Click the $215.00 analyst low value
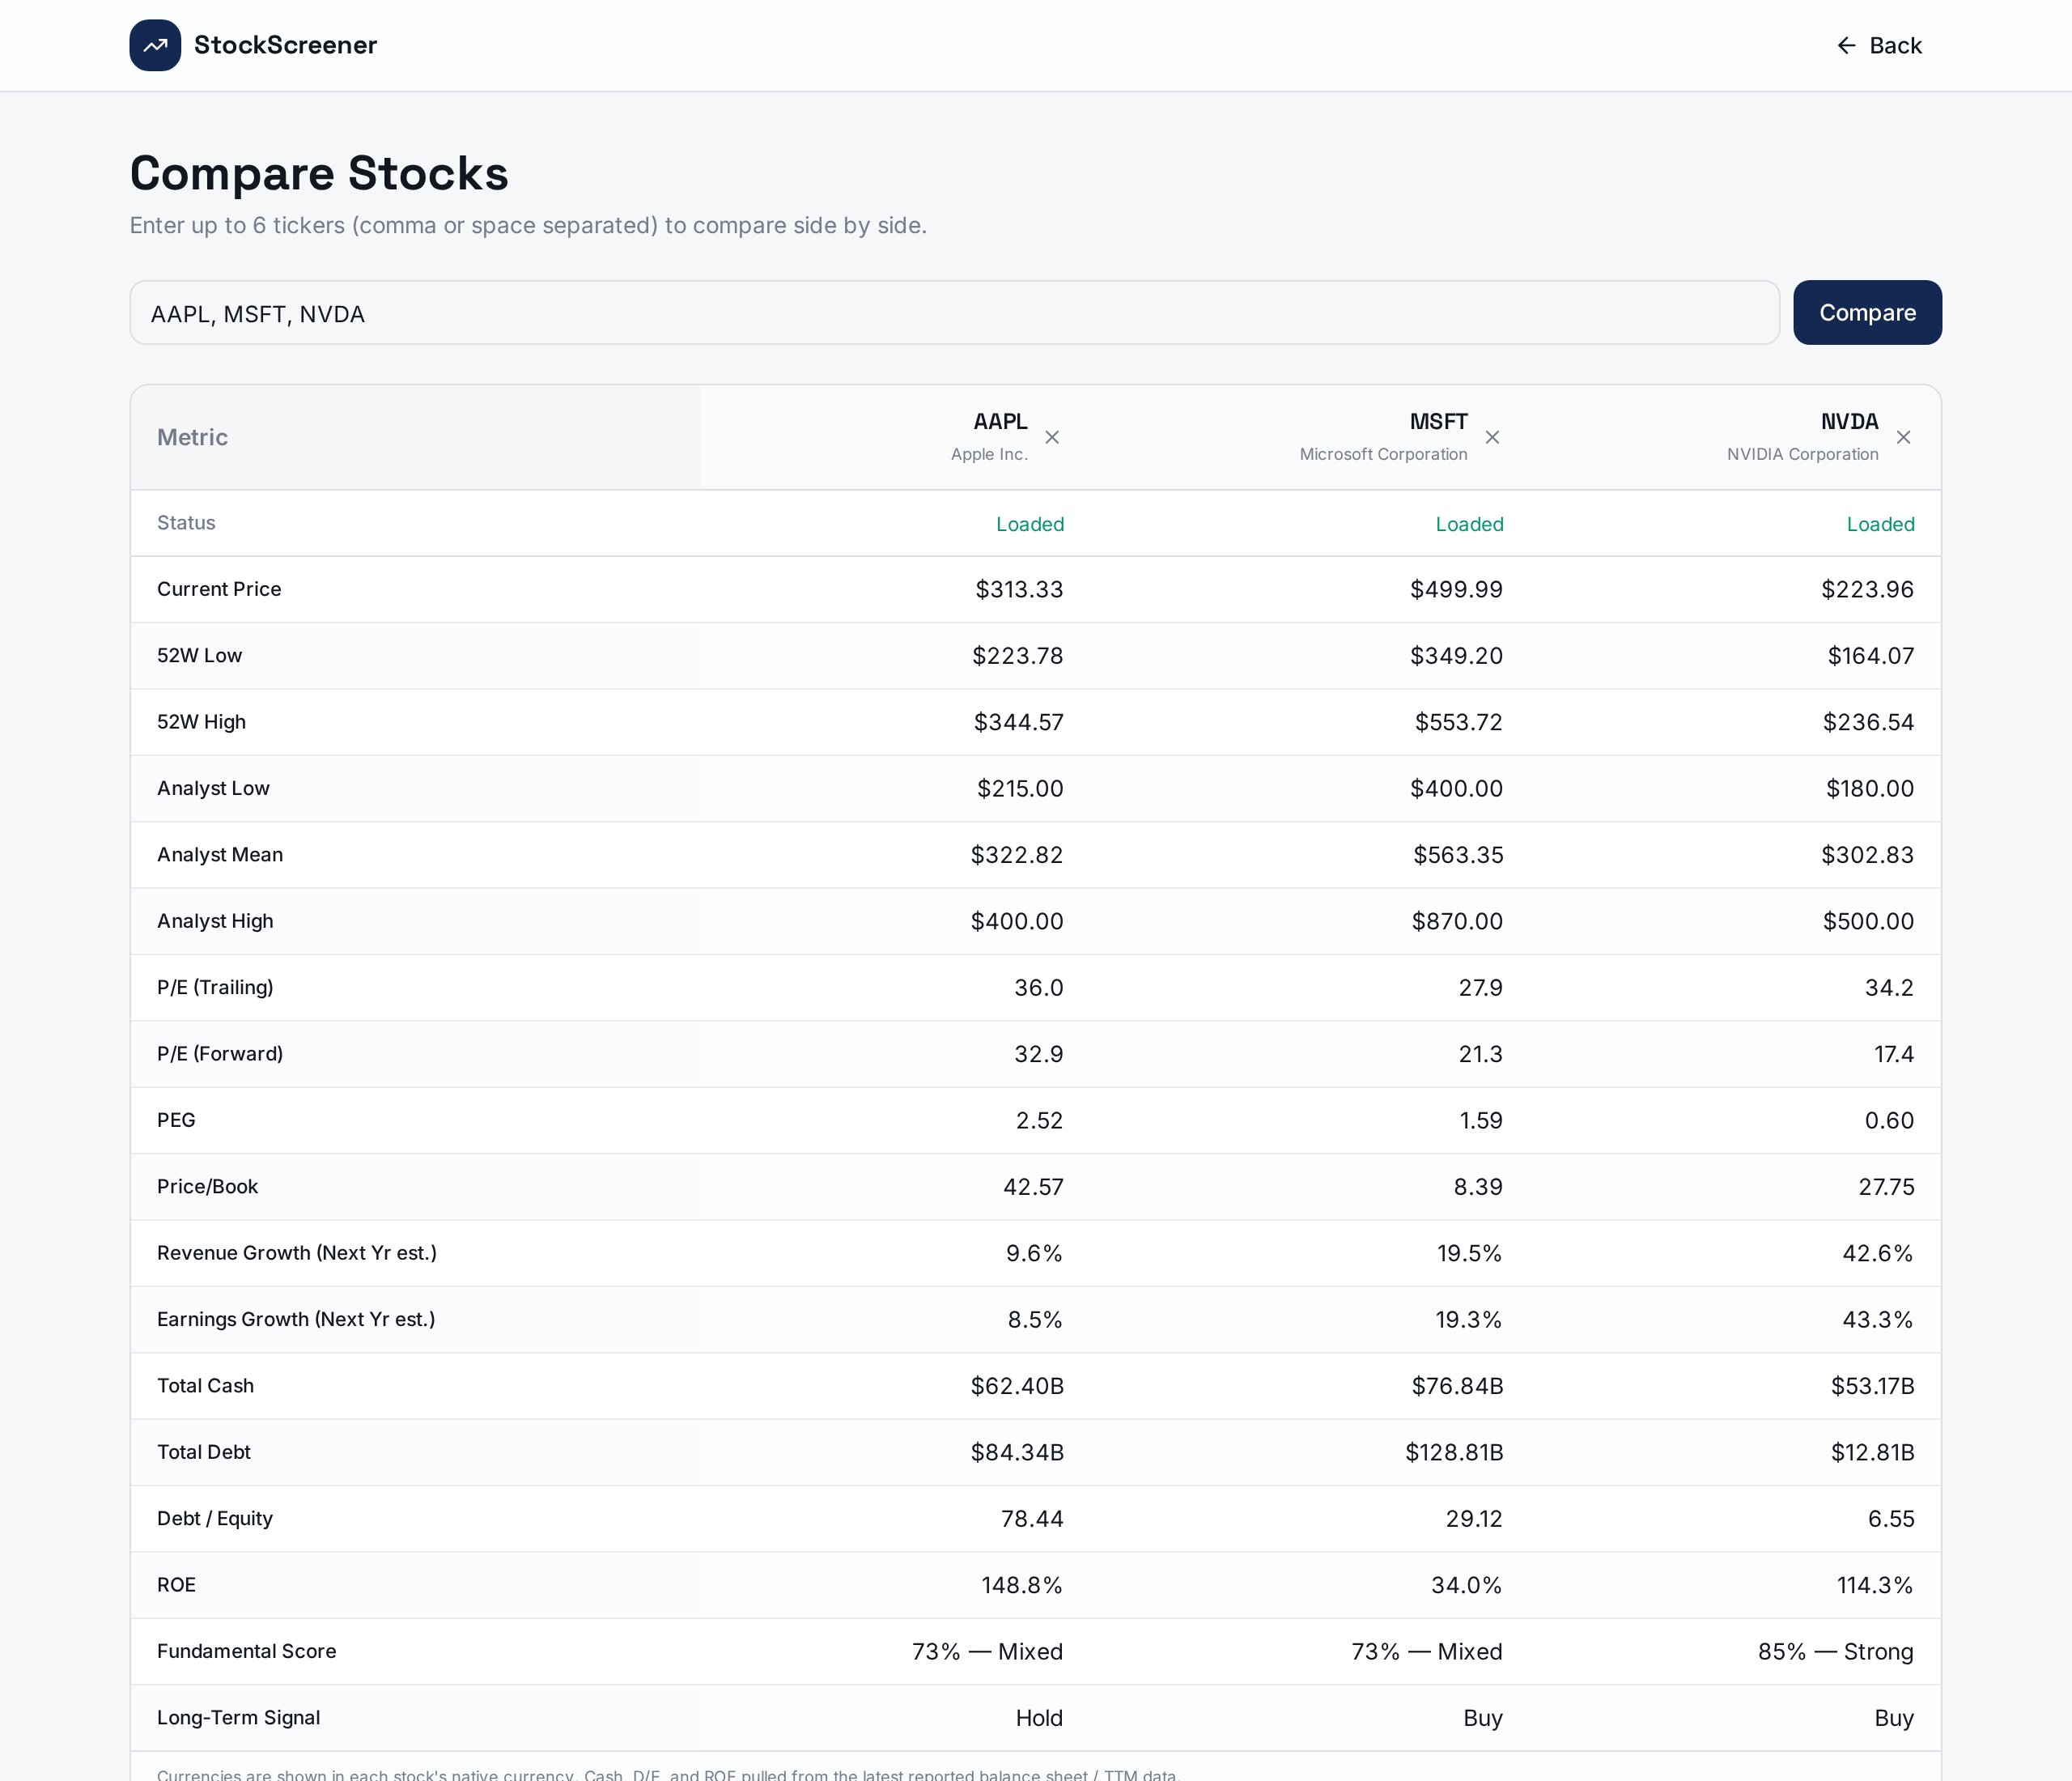2072x1781 pixels. [x=1020, y=789]
